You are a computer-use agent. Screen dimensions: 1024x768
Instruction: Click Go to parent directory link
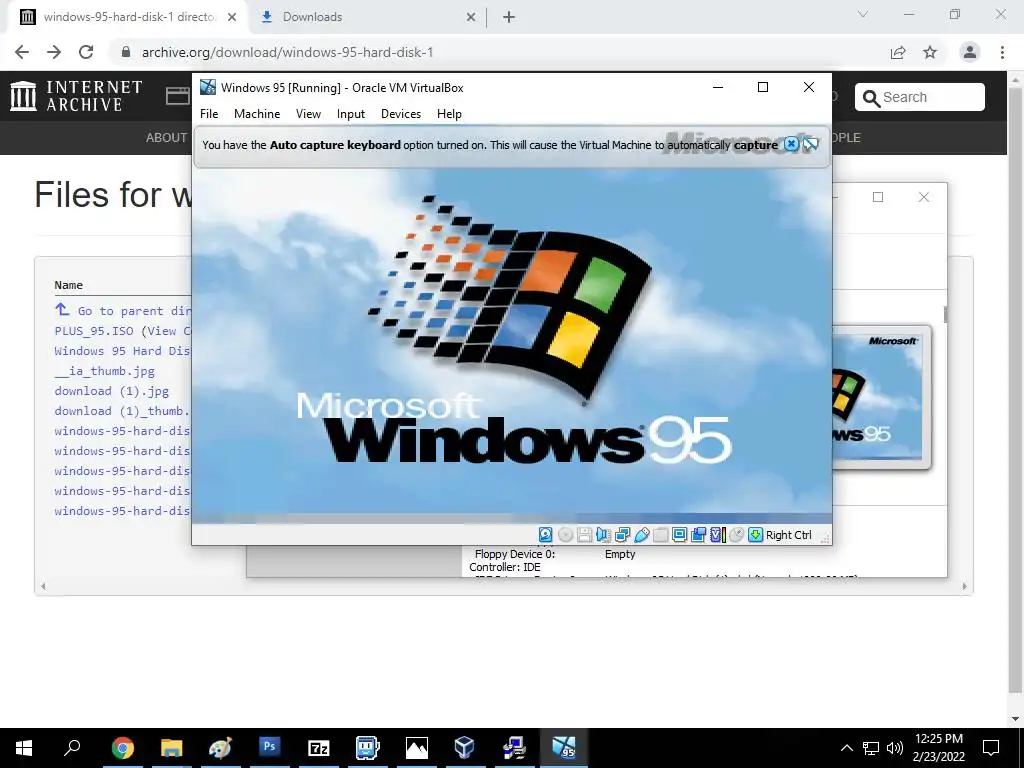(123, 310)
